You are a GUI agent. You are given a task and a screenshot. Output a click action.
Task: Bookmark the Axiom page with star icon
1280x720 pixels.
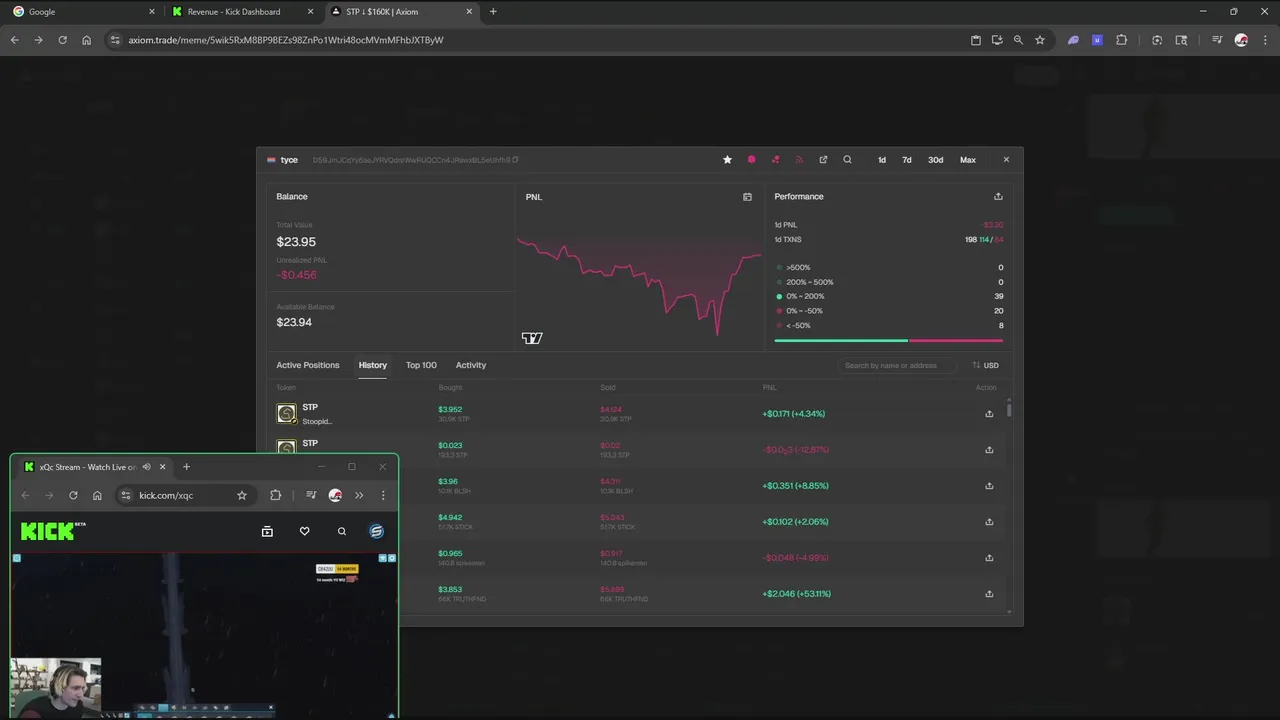[1040, 40]
